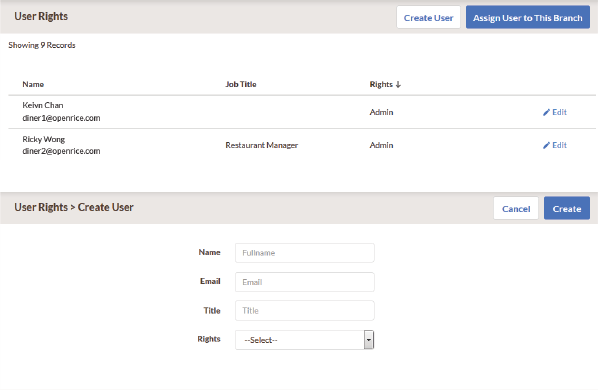Viewport: 598px width, 390px height.
Task: Click the Create User button
Action: tap(428, 17)
